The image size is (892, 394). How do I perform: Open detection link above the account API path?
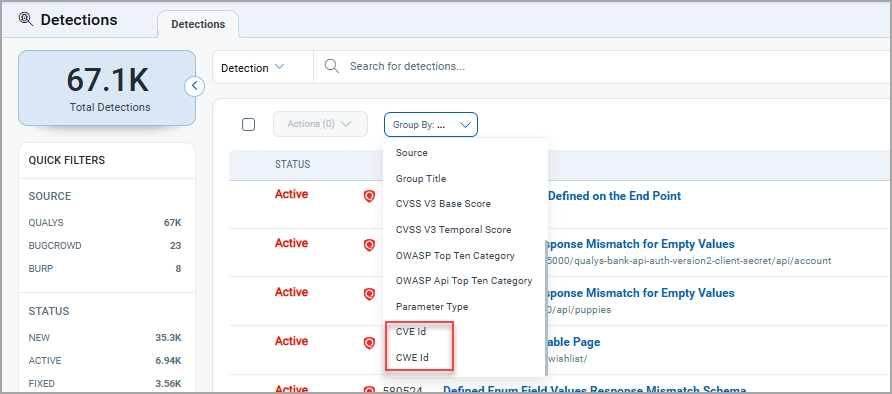tap(641, 244)
